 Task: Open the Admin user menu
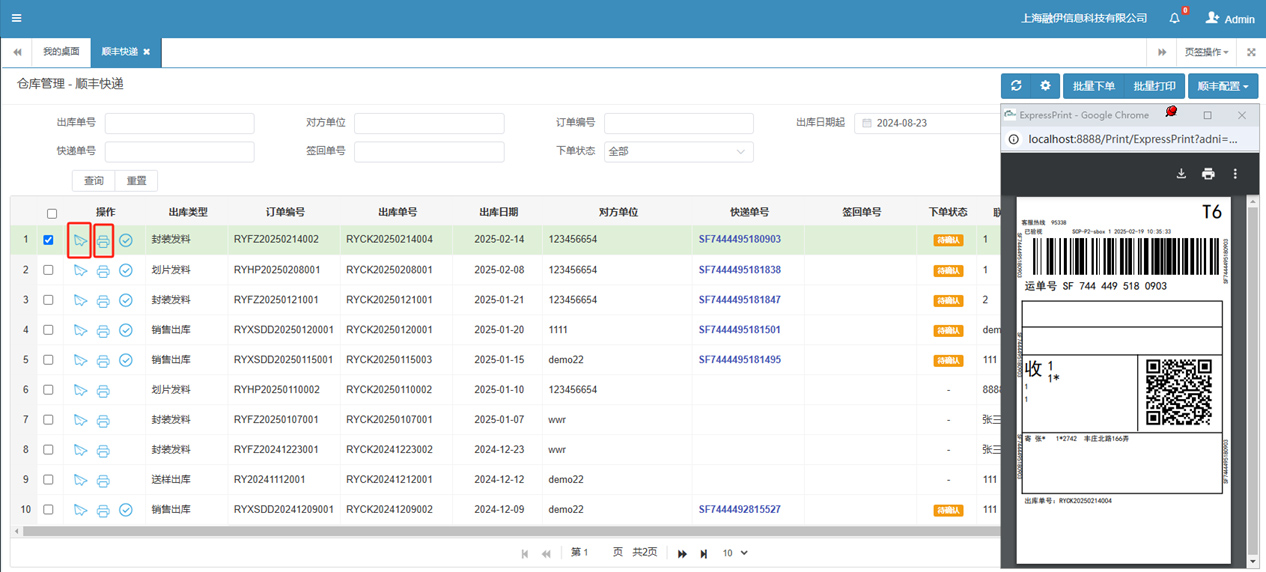[1230, 18]
